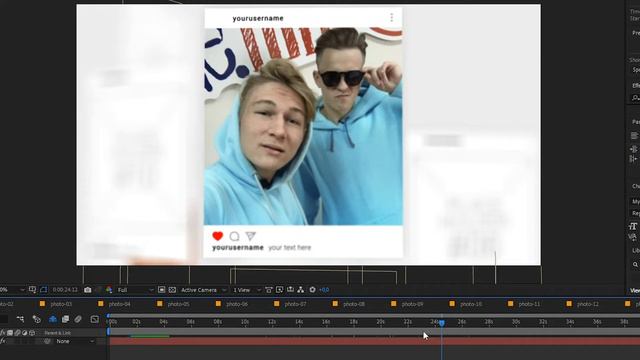
Task: Switch to the photo-12 timeline tab
Action: [588, 304]
